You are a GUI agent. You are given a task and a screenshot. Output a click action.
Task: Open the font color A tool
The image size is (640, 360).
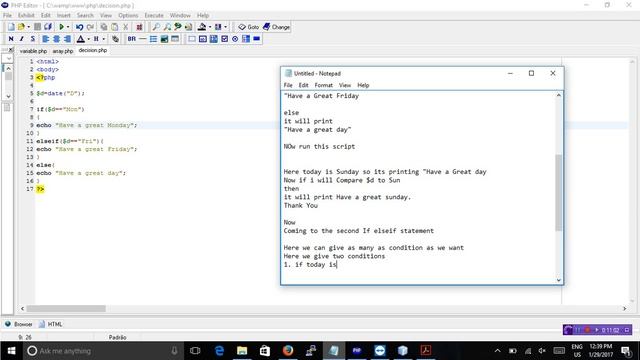click(x=81, y=39)
